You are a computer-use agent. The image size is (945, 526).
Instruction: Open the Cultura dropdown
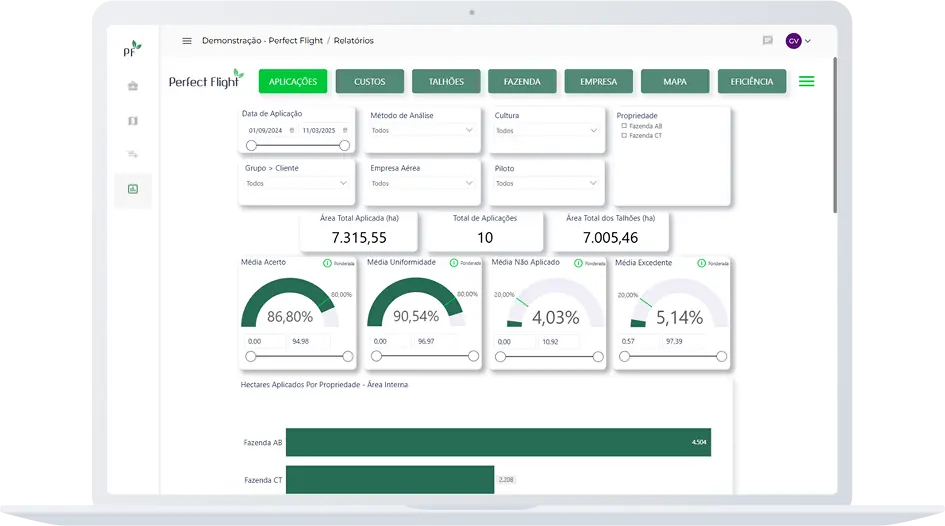[x=546, y=131]
